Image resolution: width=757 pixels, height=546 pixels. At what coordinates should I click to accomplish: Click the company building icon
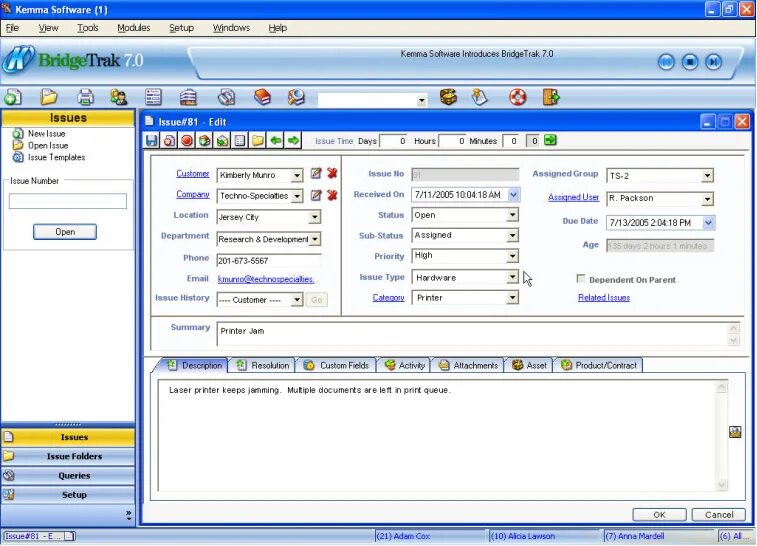point(188,98)
